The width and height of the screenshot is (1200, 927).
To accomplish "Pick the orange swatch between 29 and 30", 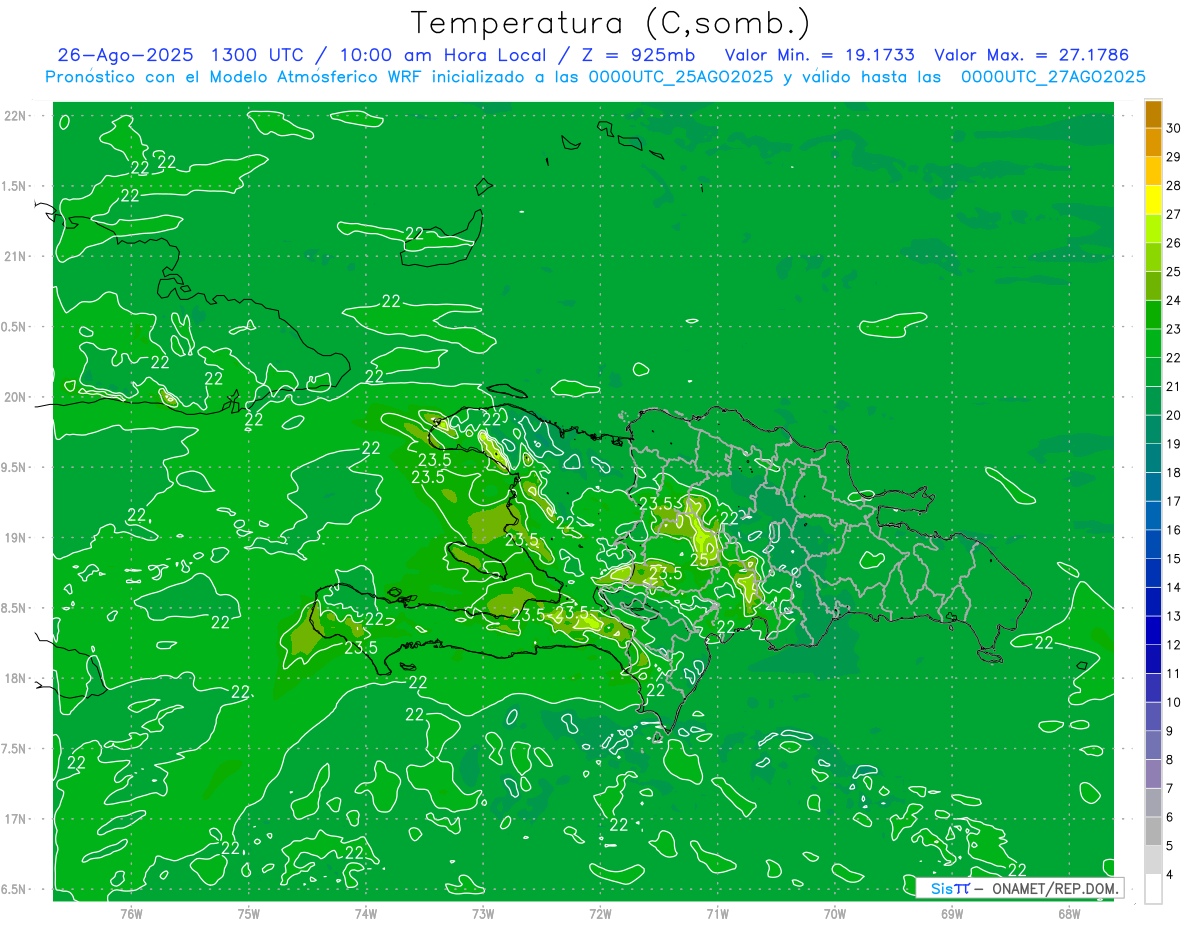I will [1153, 142].
